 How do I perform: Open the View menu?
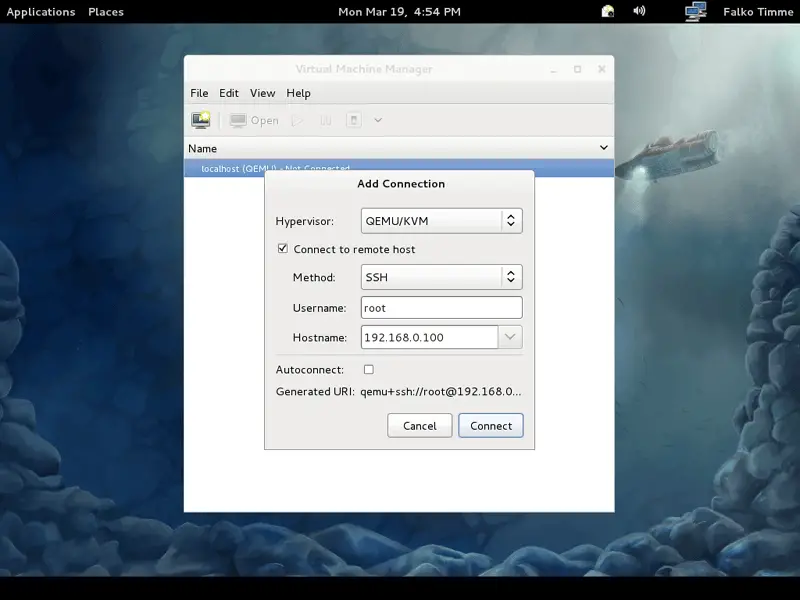[262, 93]
